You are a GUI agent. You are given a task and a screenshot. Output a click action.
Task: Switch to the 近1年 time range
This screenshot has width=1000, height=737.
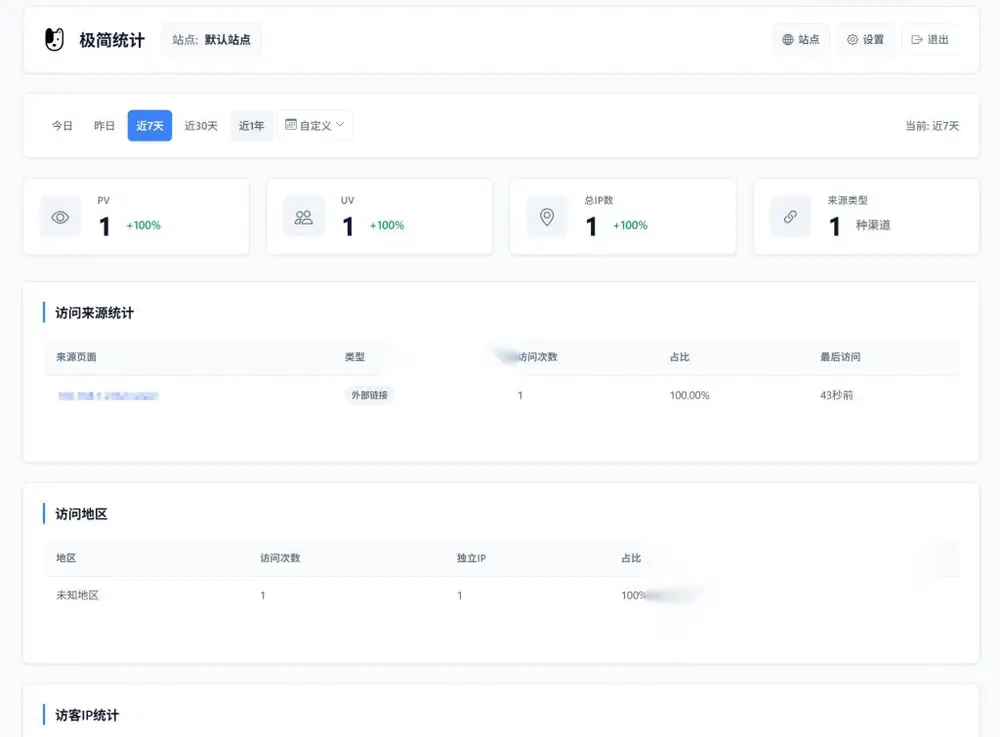click(x=251, y=126)
